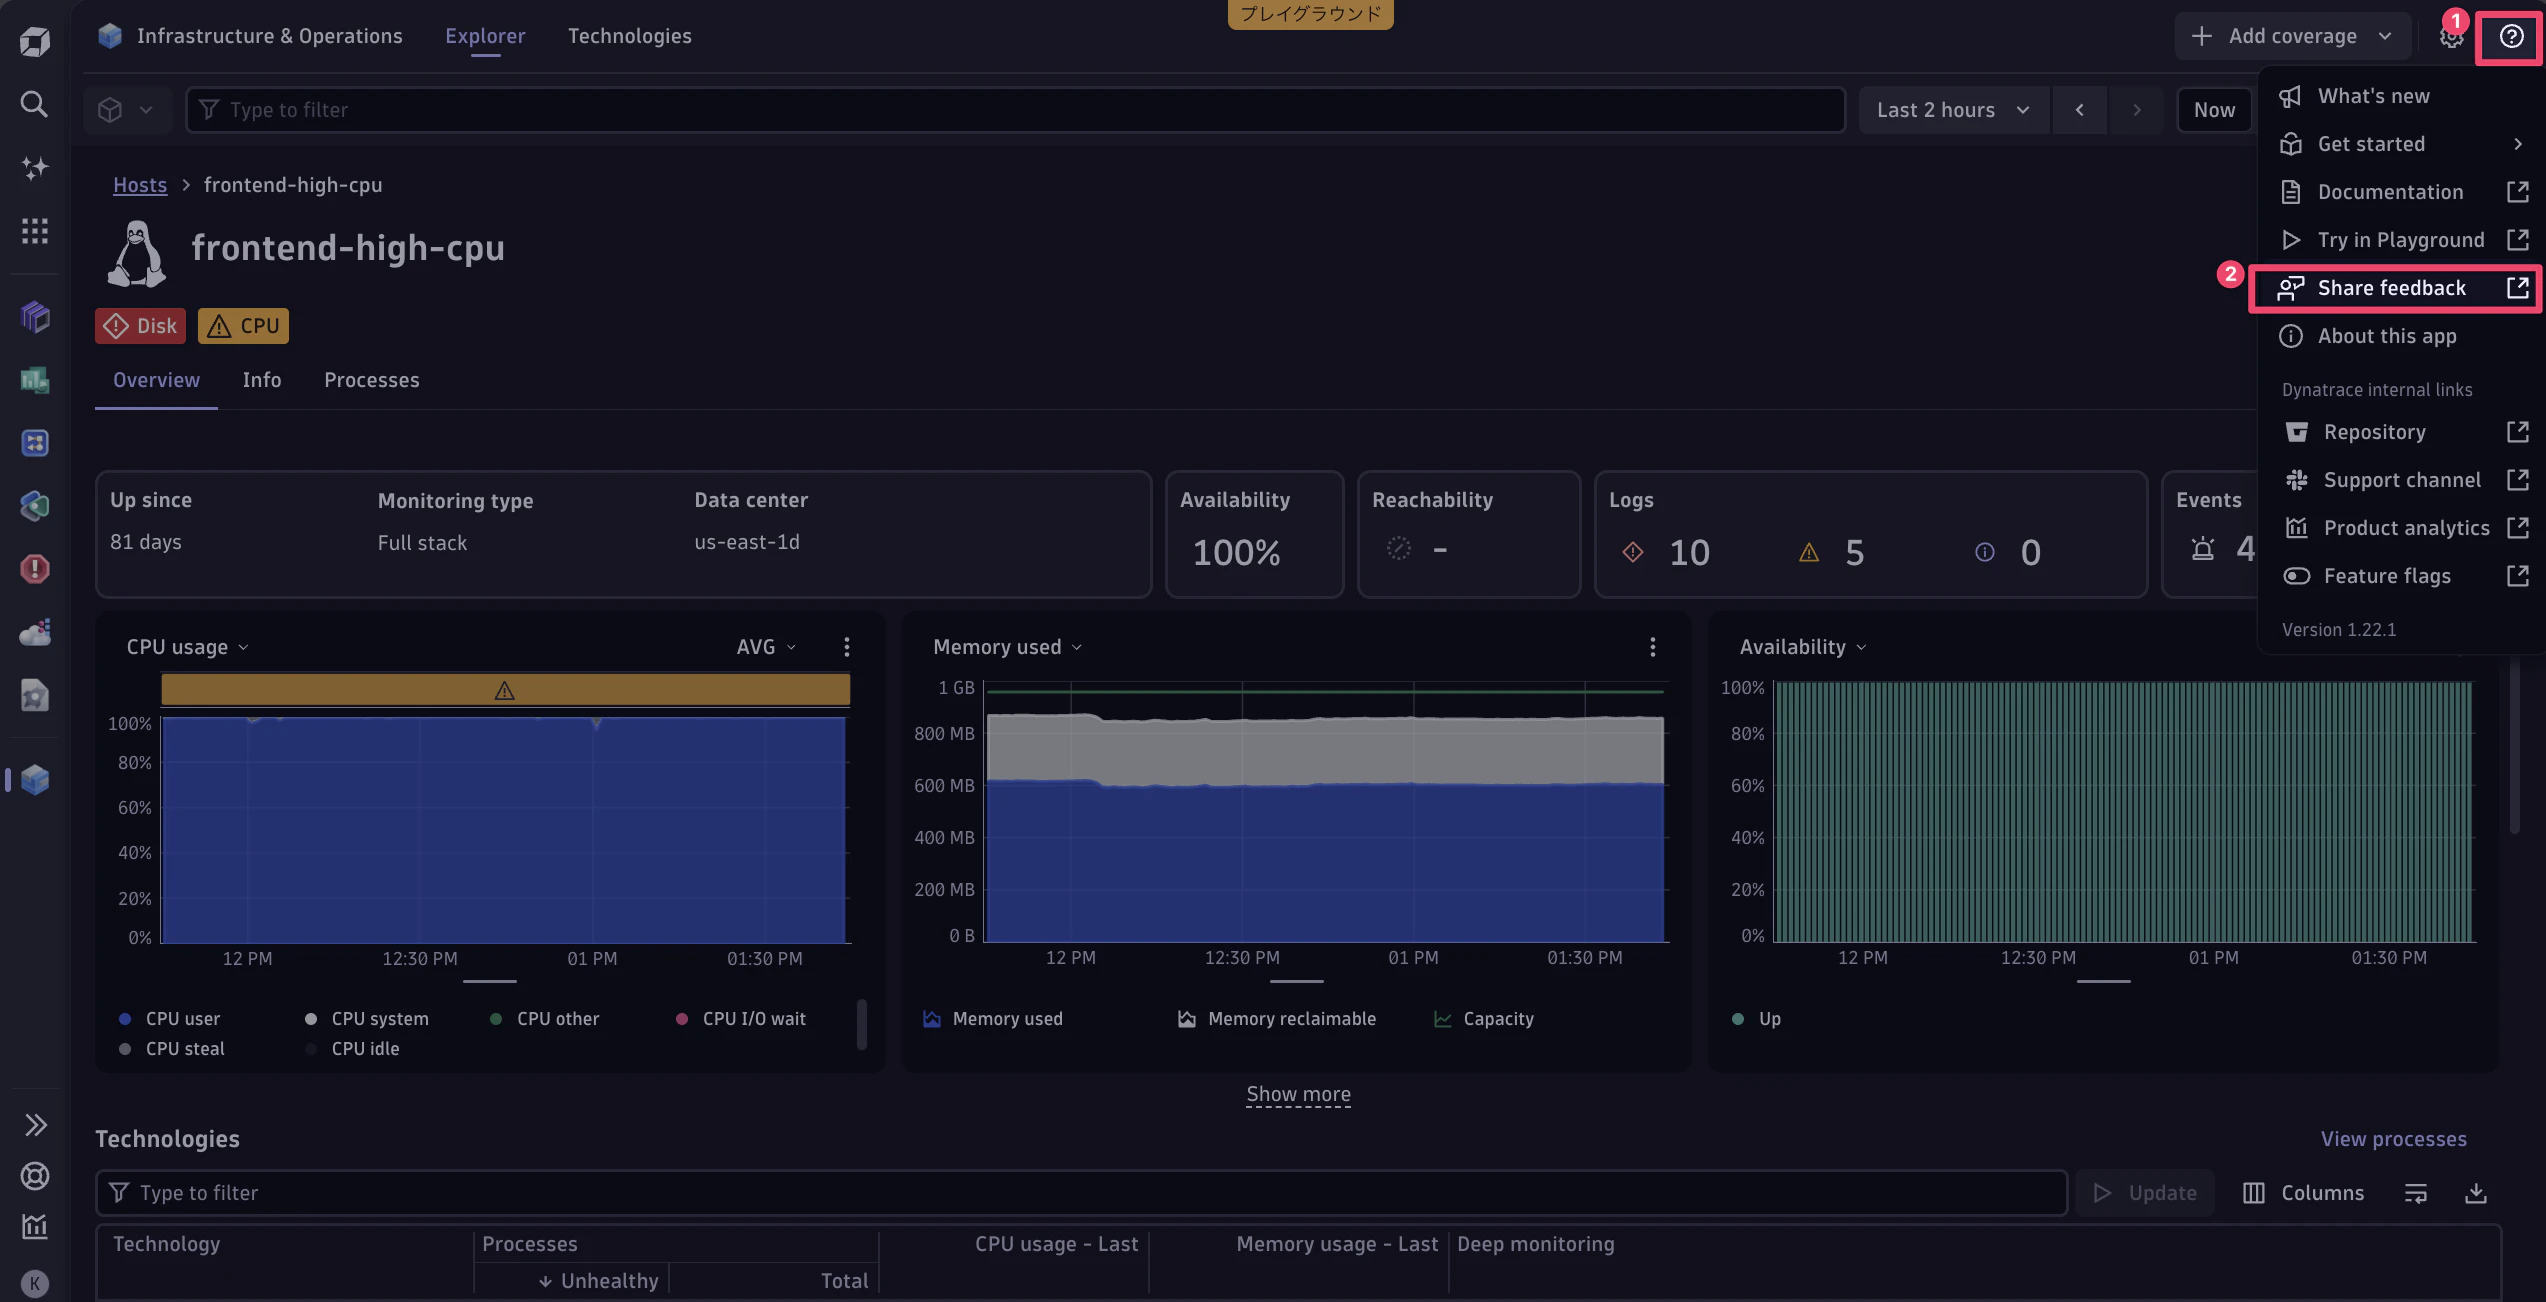Select Share feedback menu item

tap(2394, 289)
